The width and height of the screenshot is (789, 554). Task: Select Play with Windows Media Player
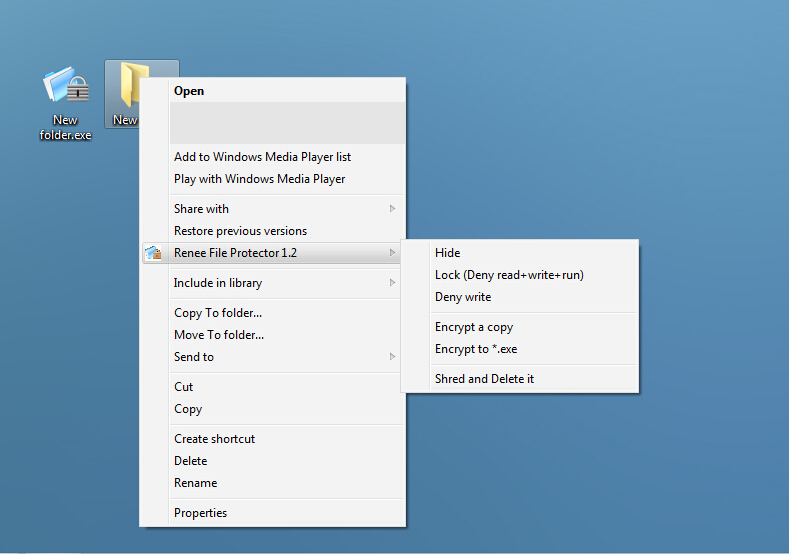coord(259,179)
